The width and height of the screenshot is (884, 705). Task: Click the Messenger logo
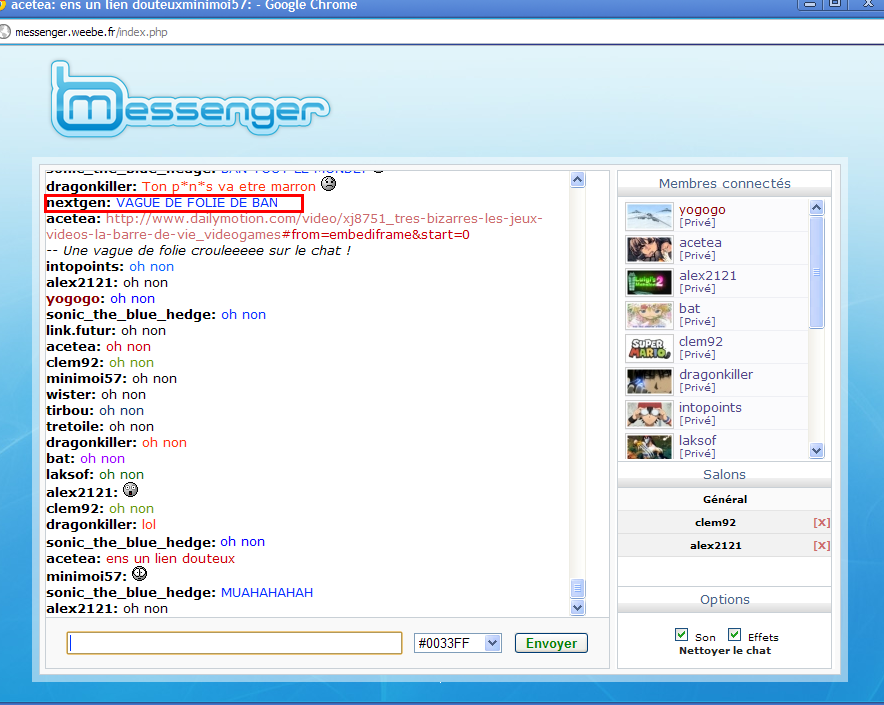[x=191, y=99]
